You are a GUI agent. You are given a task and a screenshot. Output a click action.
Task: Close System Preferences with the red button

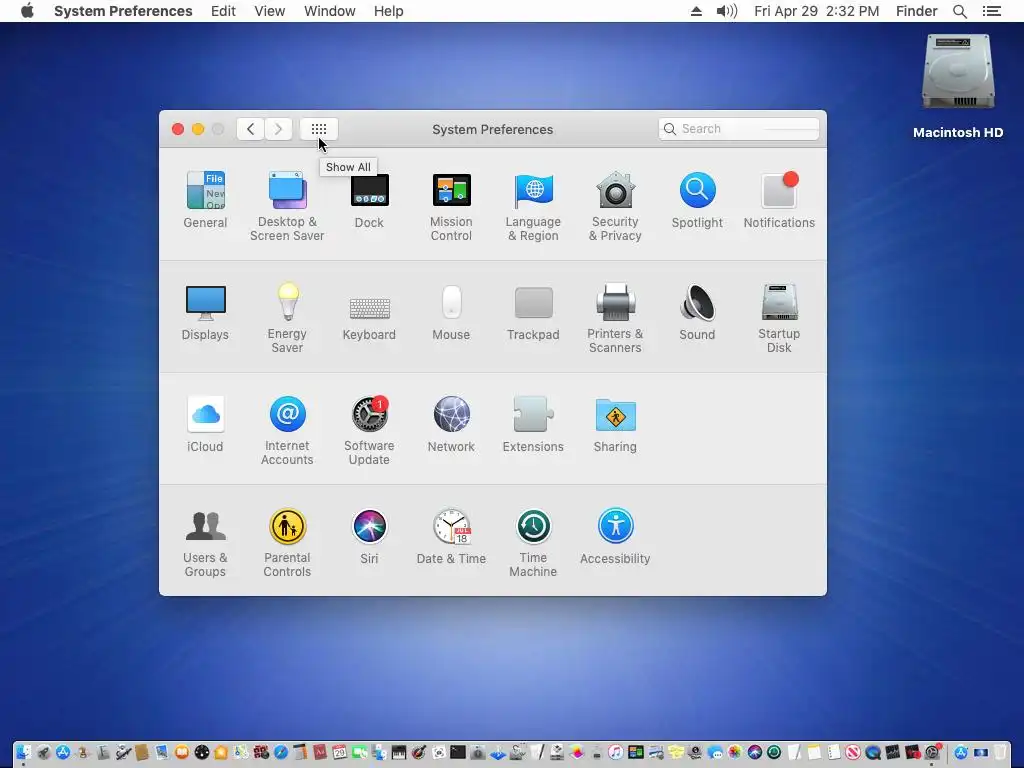(178, 129)
